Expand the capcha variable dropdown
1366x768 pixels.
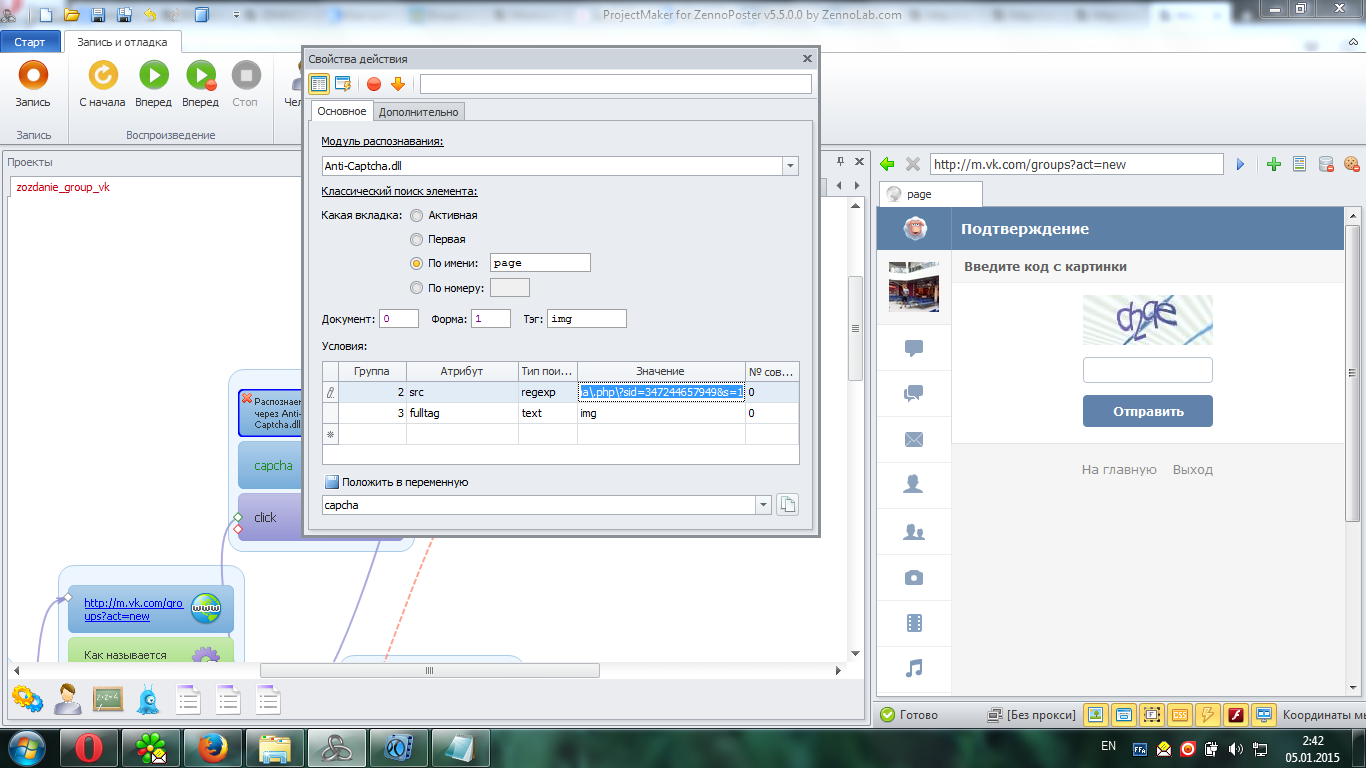764,505
